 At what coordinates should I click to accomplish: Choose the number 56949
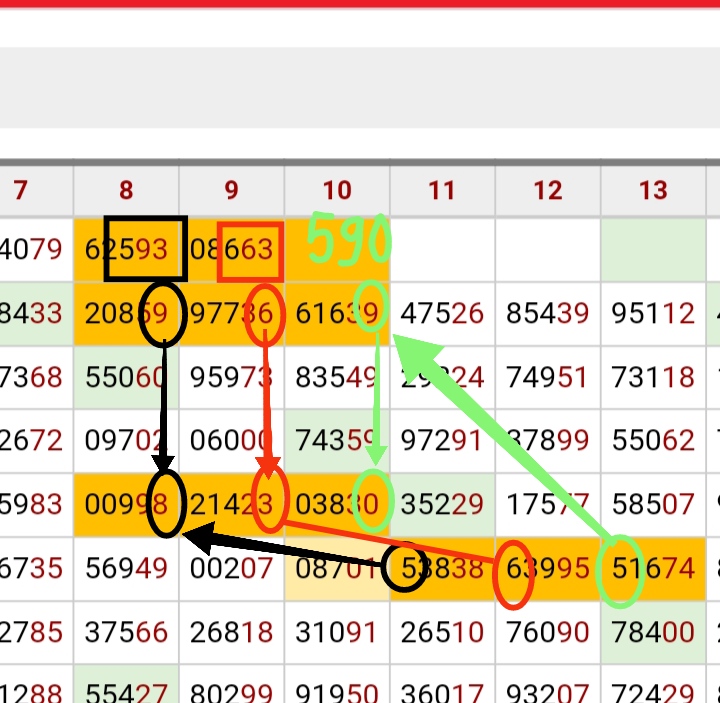click(x=126, y=568)
